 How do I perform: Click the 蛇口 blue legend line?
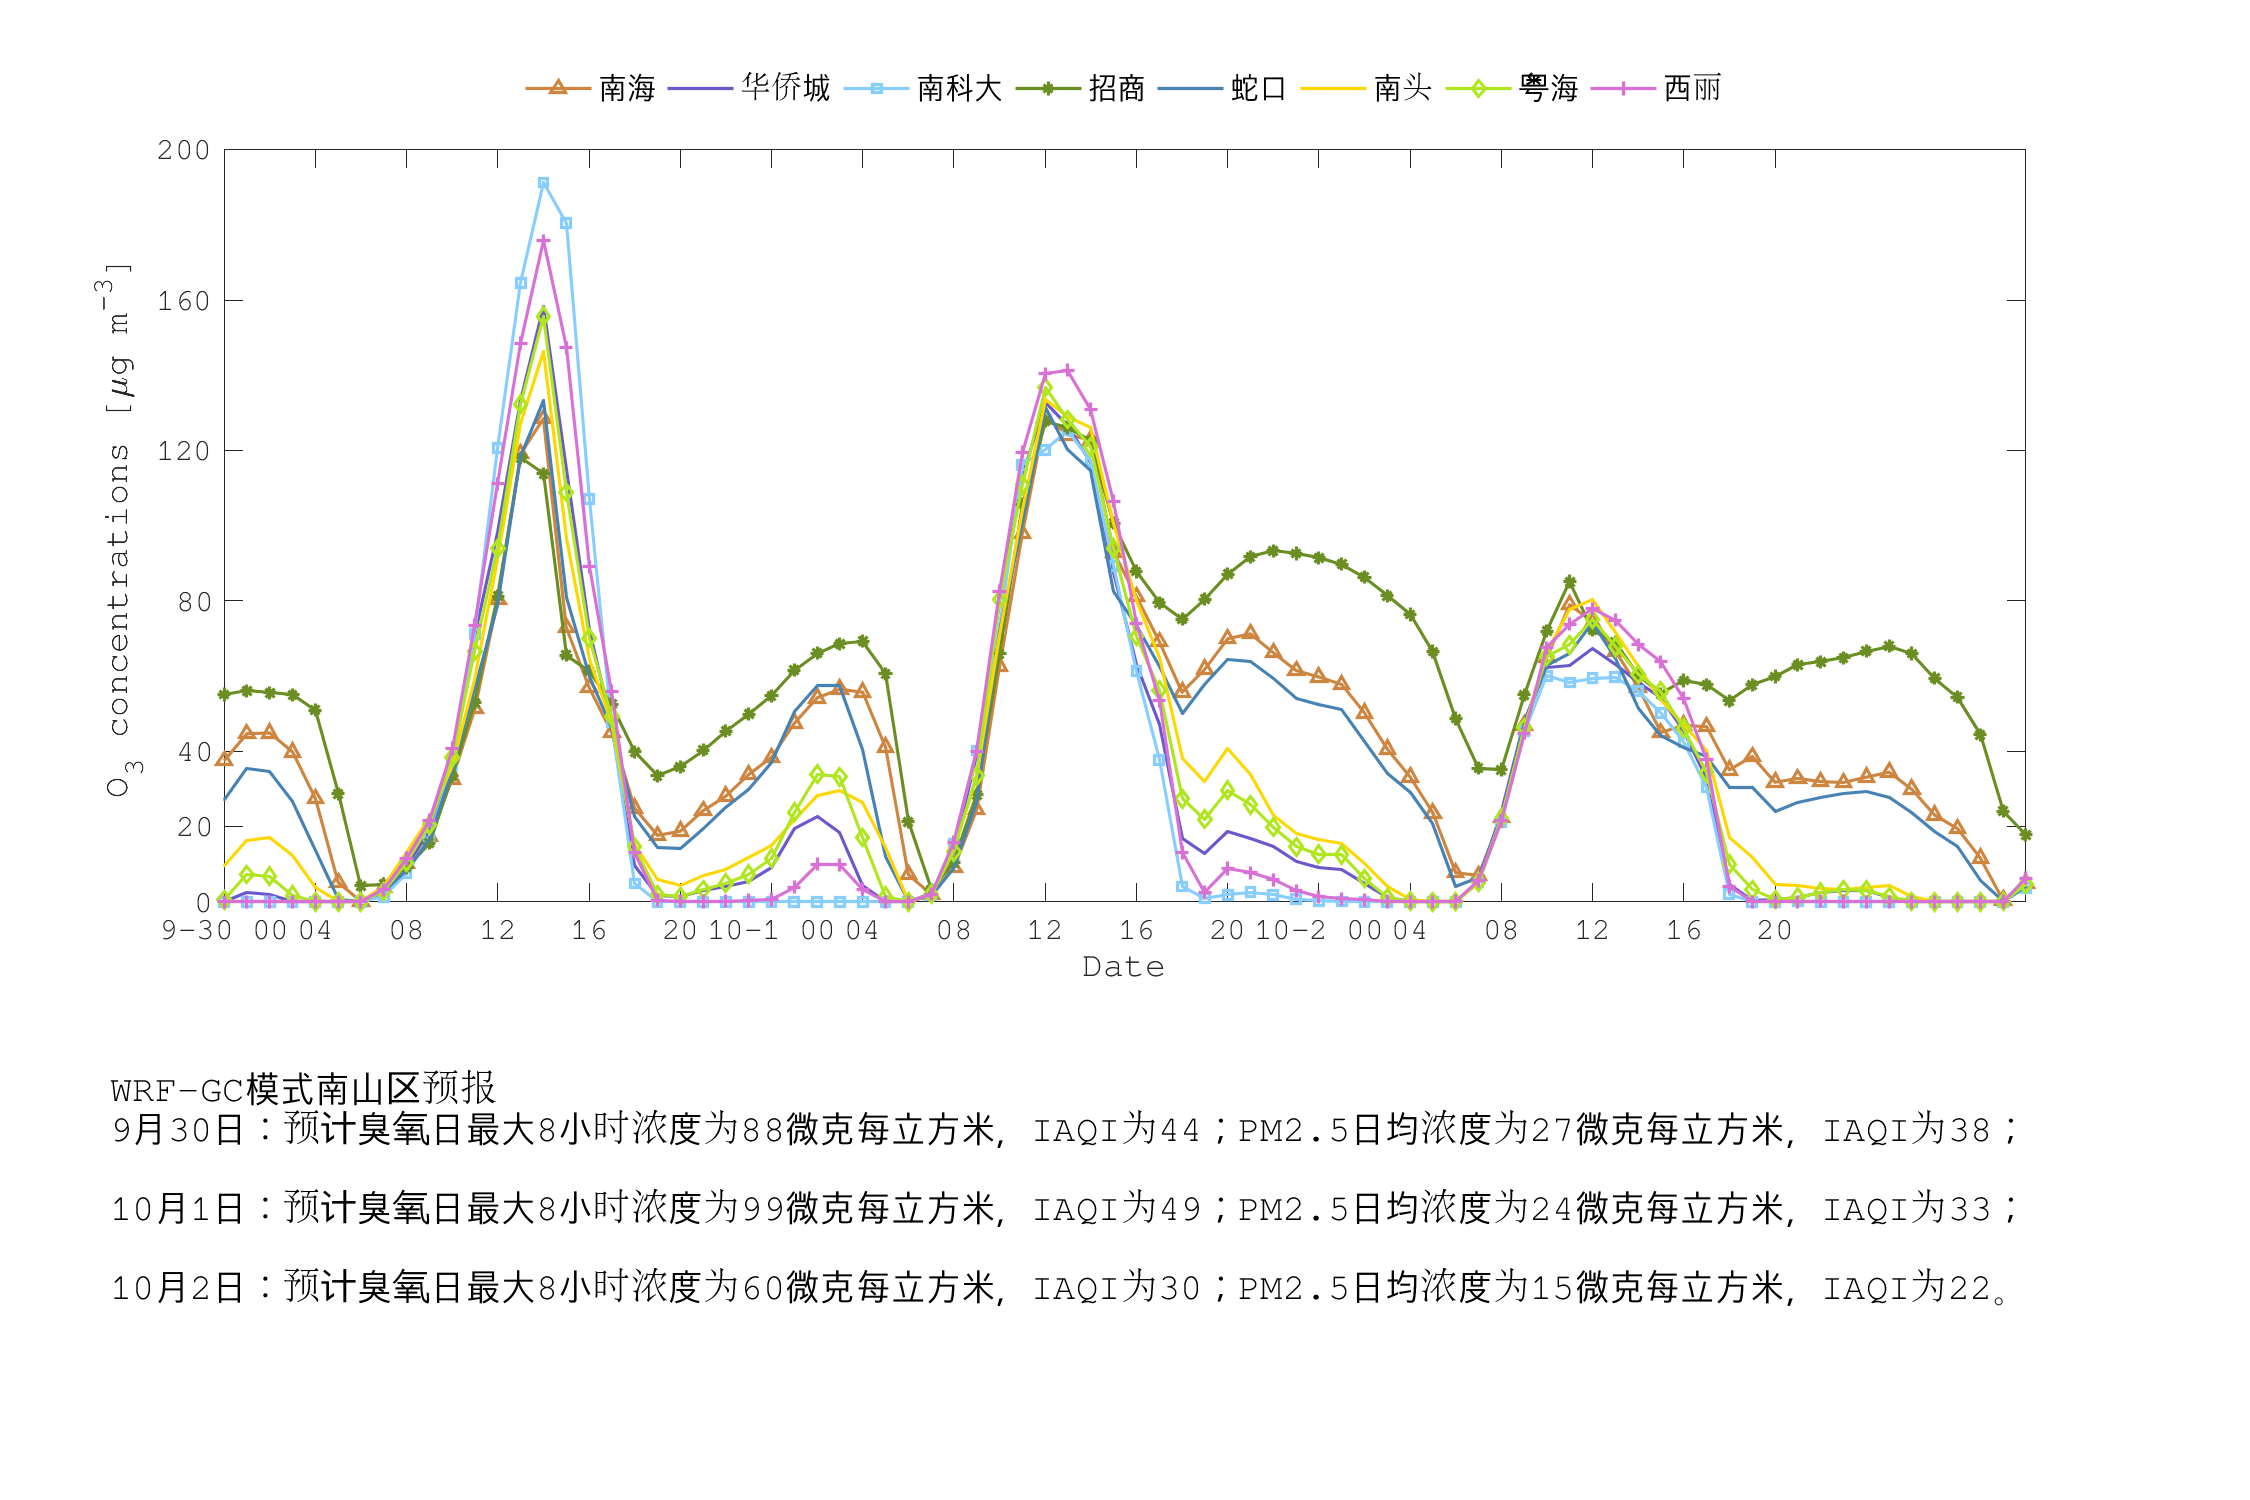point(1190,88)
